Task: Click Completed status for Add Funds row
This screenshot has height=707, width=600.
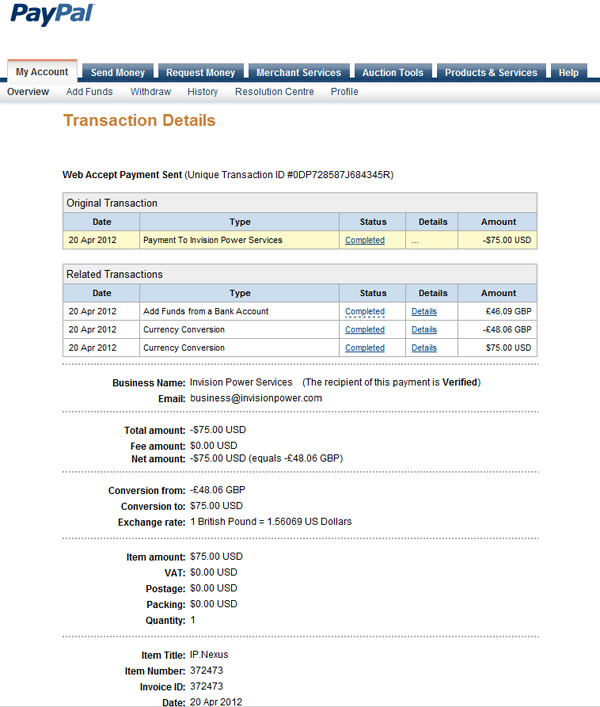Action: point(365,312)
